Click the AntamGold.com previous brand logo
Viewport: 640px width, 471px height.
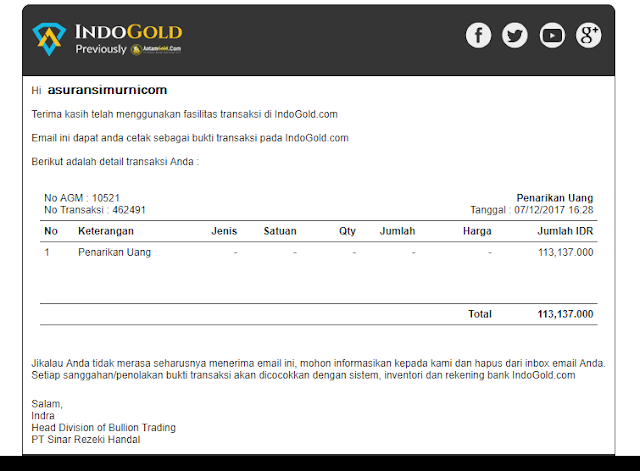click(x=156, y=49)
